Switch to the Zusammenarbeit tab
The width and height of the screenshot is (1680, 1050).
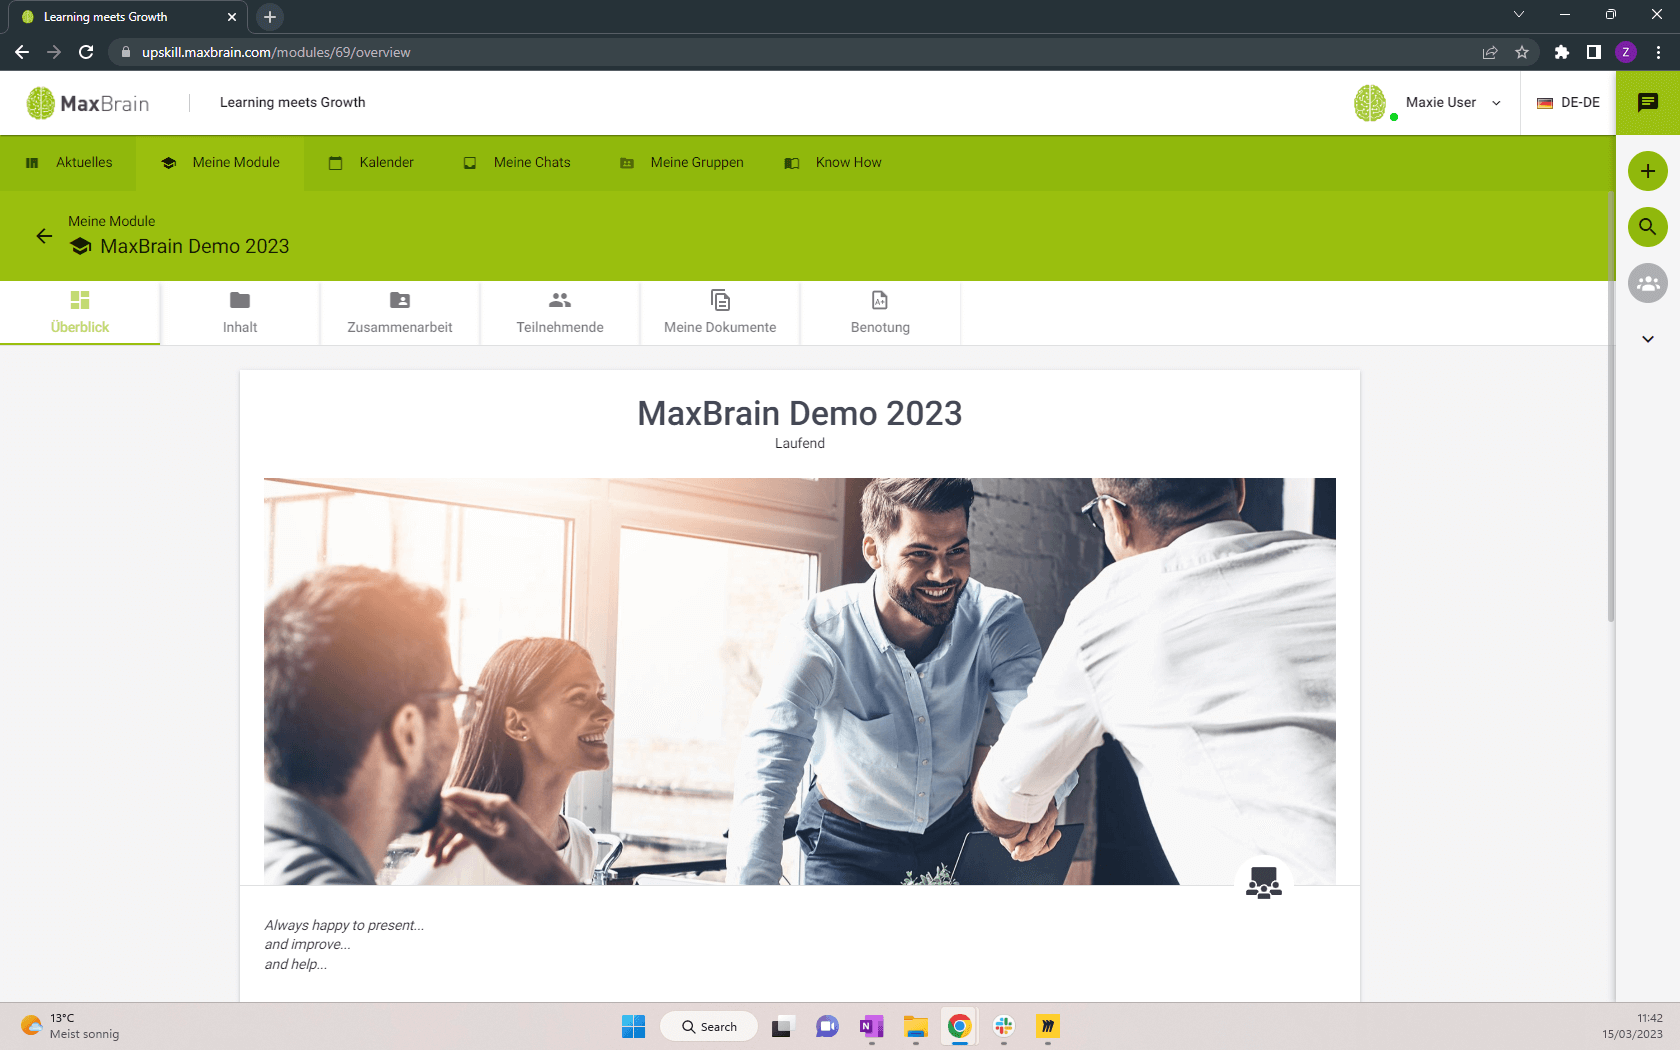click(400, 313)
